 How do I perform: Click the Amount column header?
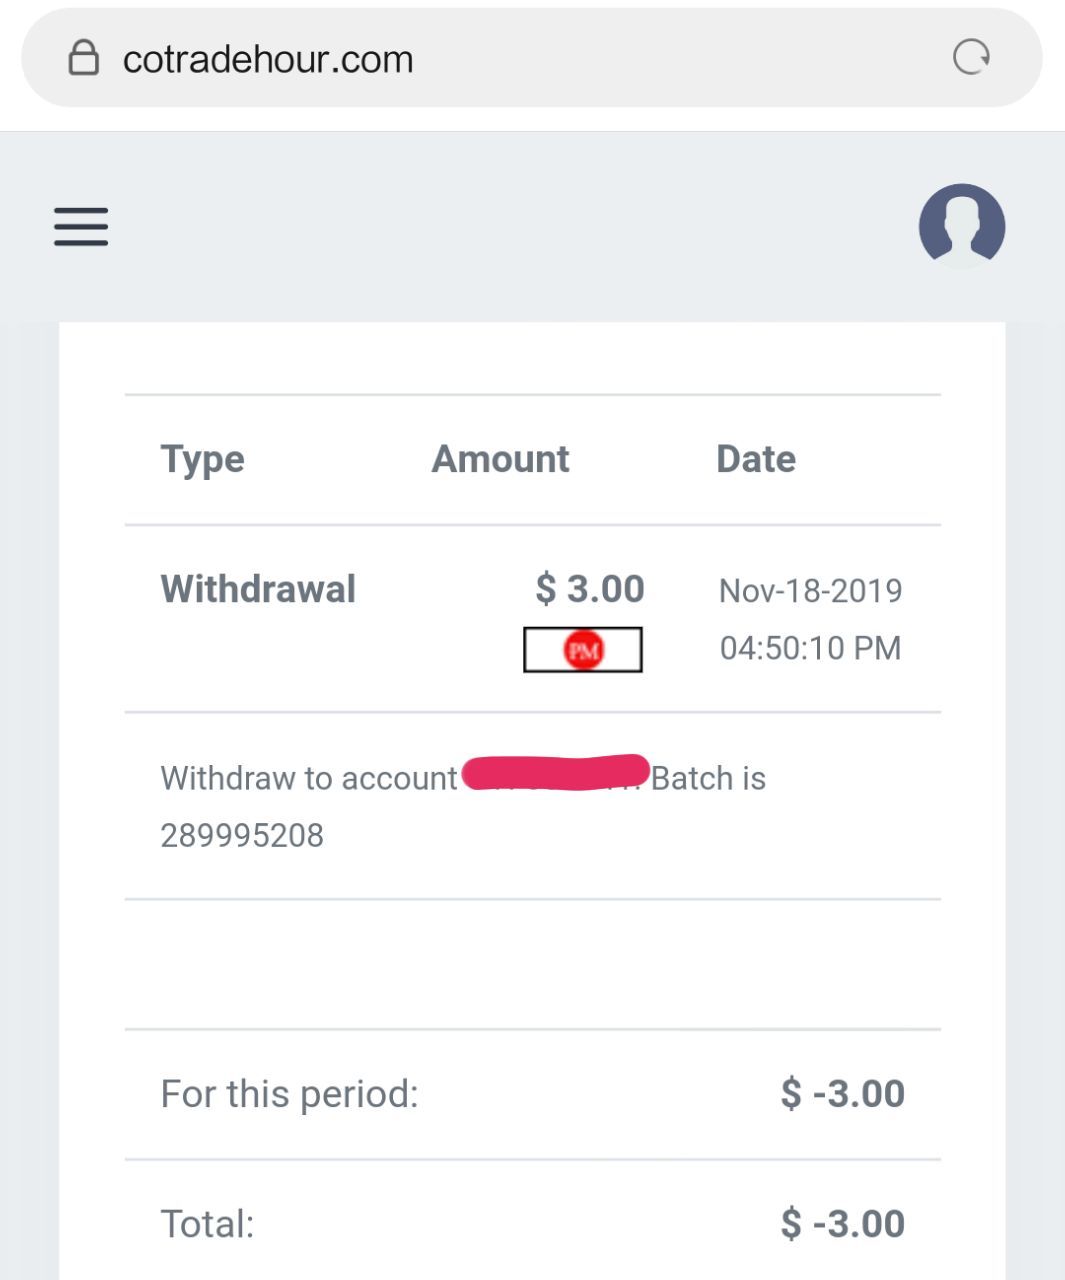500,459
